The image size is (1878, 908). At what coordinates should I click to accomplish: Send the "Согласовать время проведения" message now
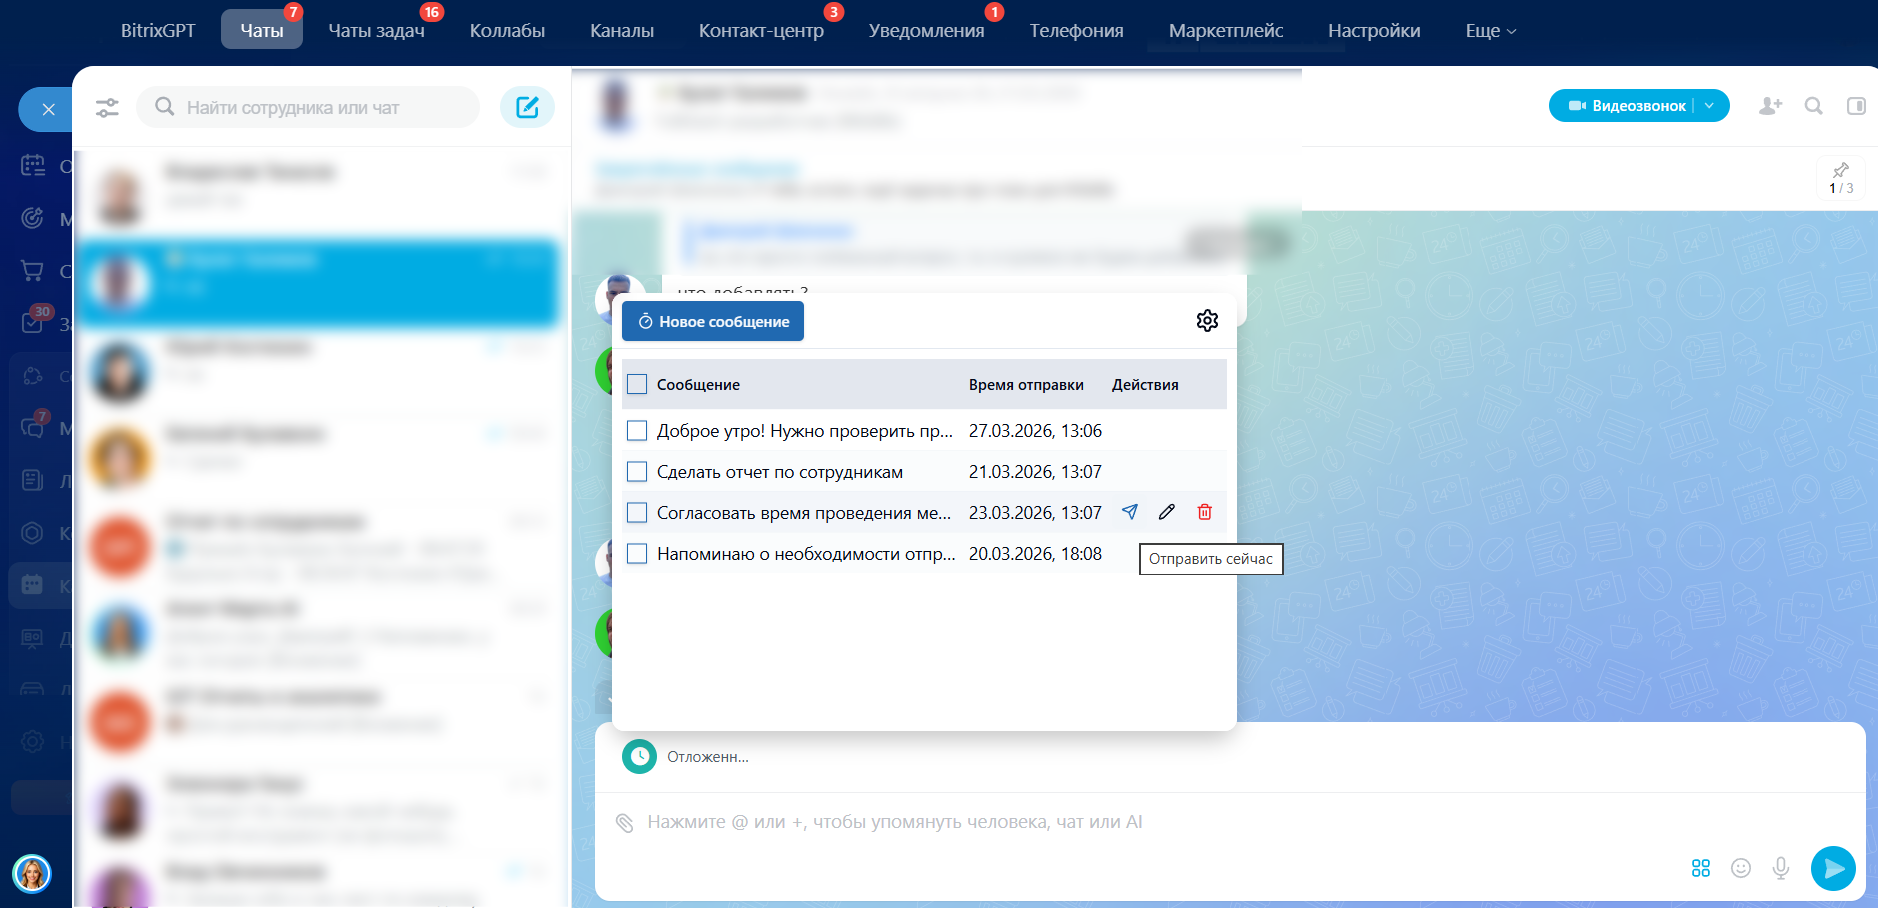click(1130, 512)
